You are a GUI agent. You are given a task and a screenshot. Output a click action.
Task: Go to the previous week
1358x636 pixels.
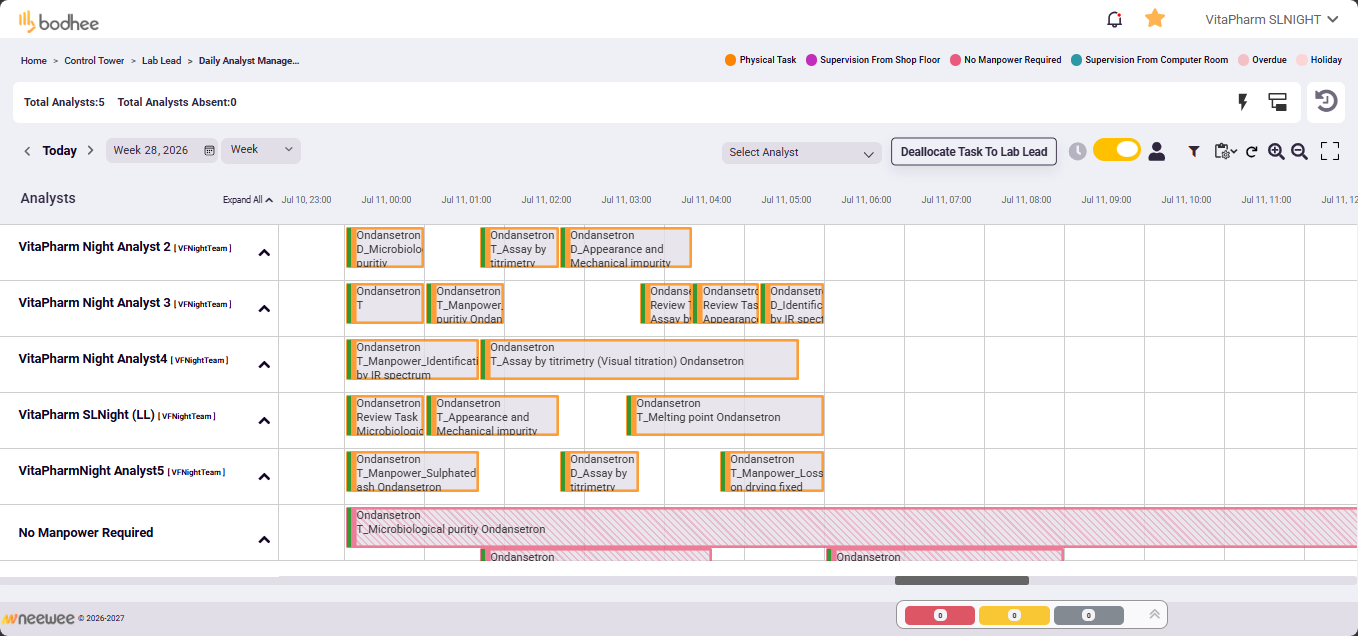27,151
